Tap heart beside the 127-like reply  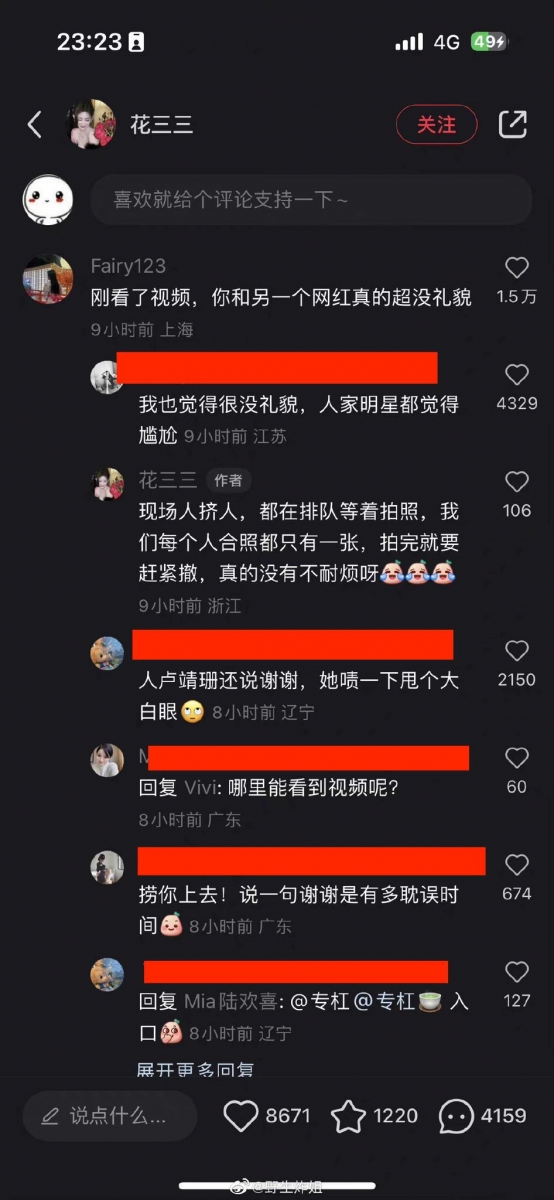517,972
